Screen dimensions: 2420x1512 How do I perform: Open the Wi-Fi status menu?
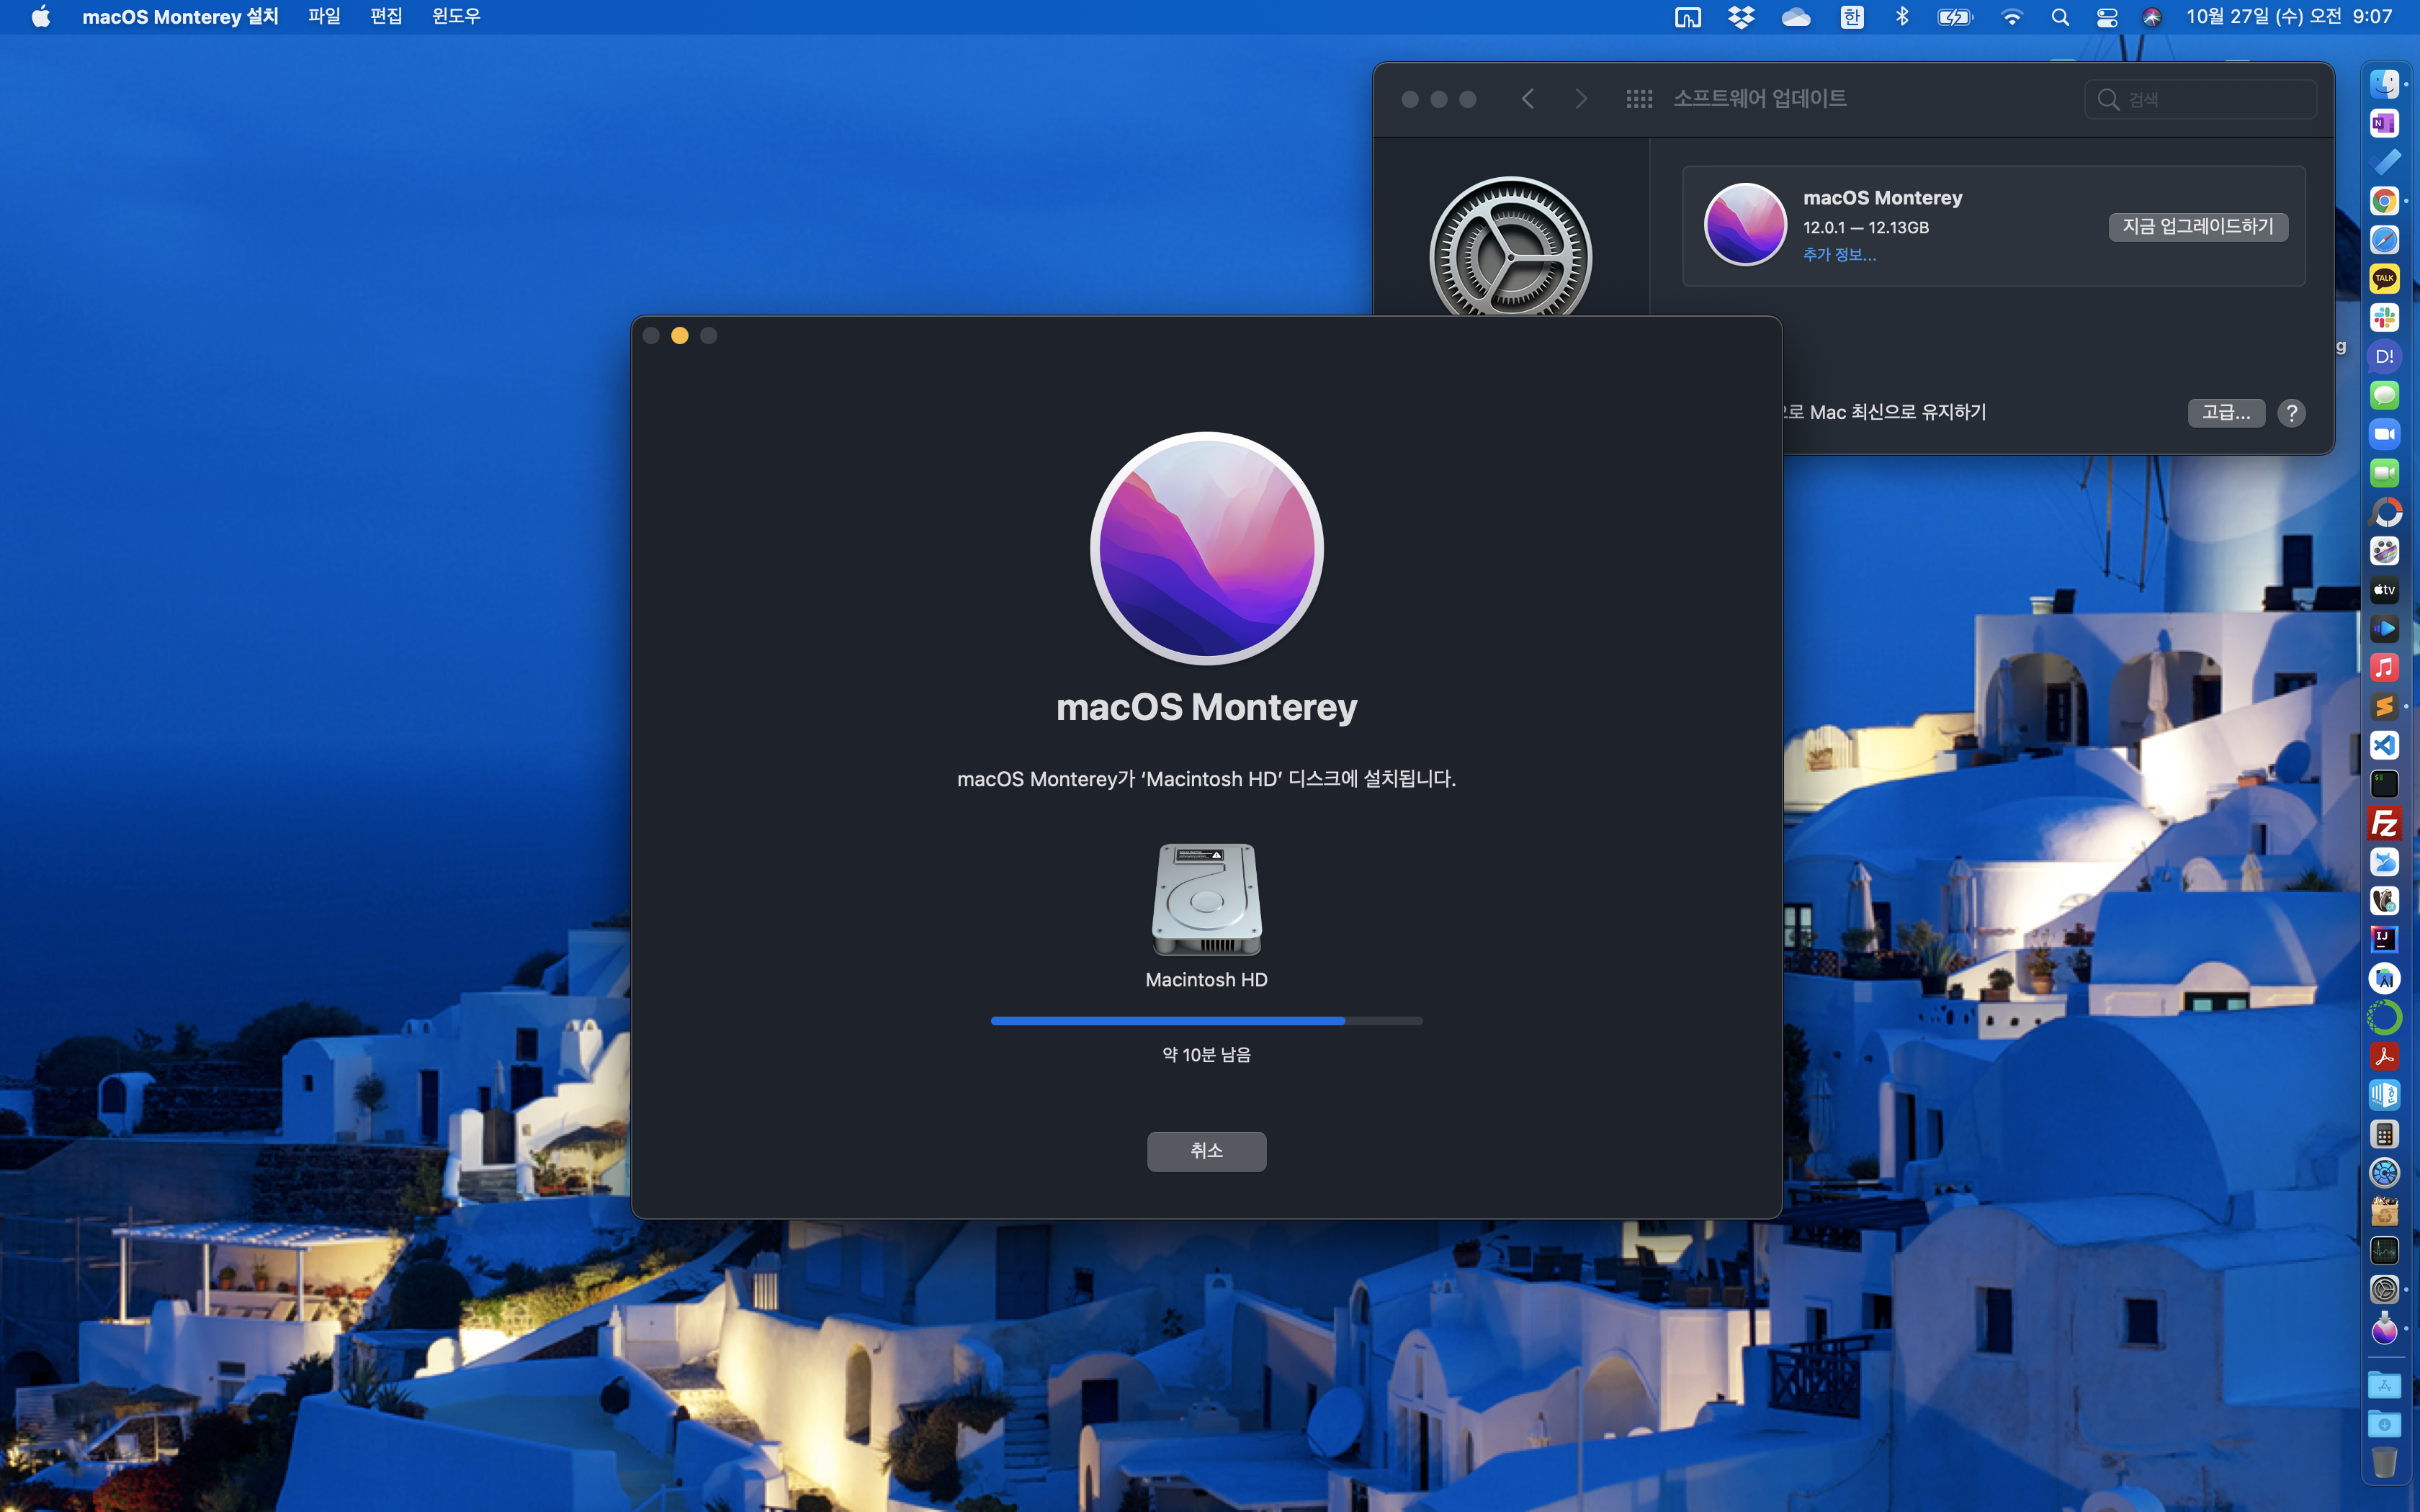[2012, 17]
